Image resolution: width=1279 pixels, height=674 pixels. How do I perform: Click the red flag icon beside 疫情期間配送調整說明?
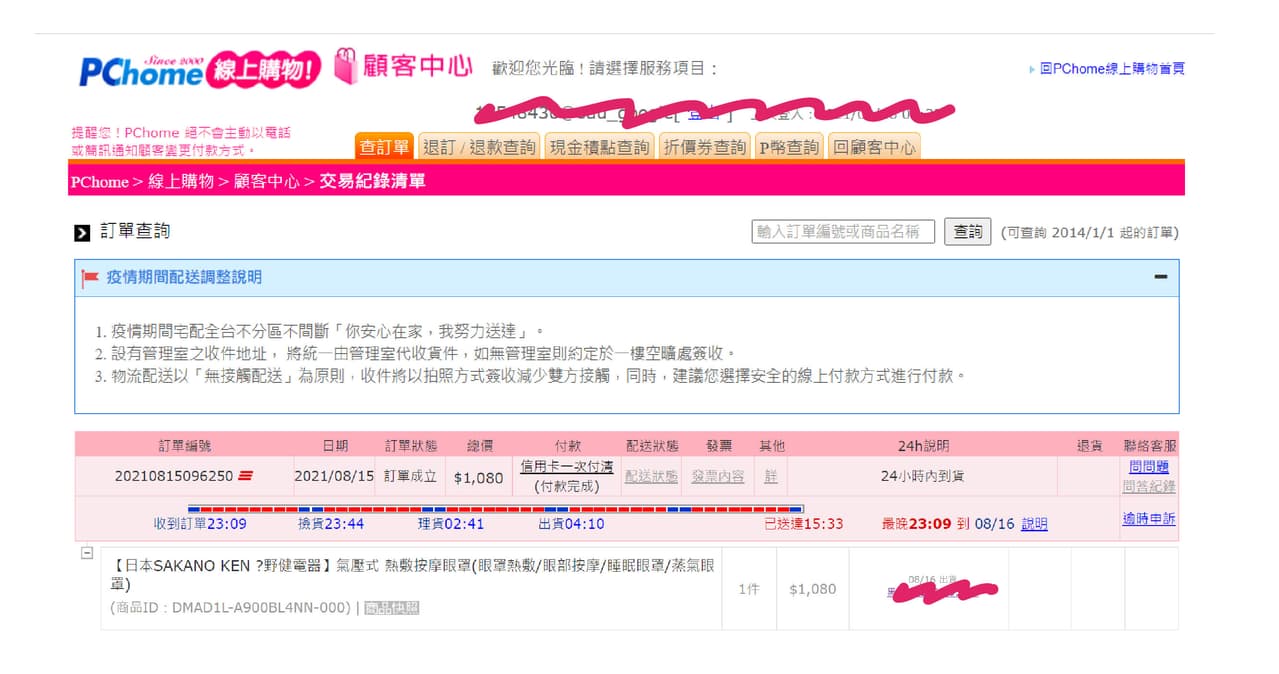click(90, 278)
